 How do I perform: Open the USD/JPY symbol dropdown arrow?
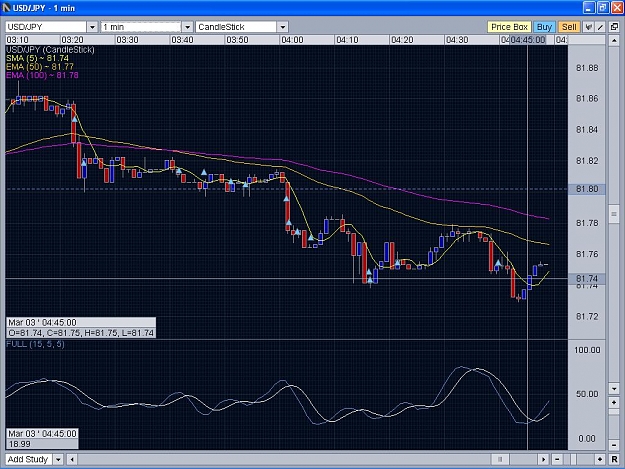click(x=92, y=27)
